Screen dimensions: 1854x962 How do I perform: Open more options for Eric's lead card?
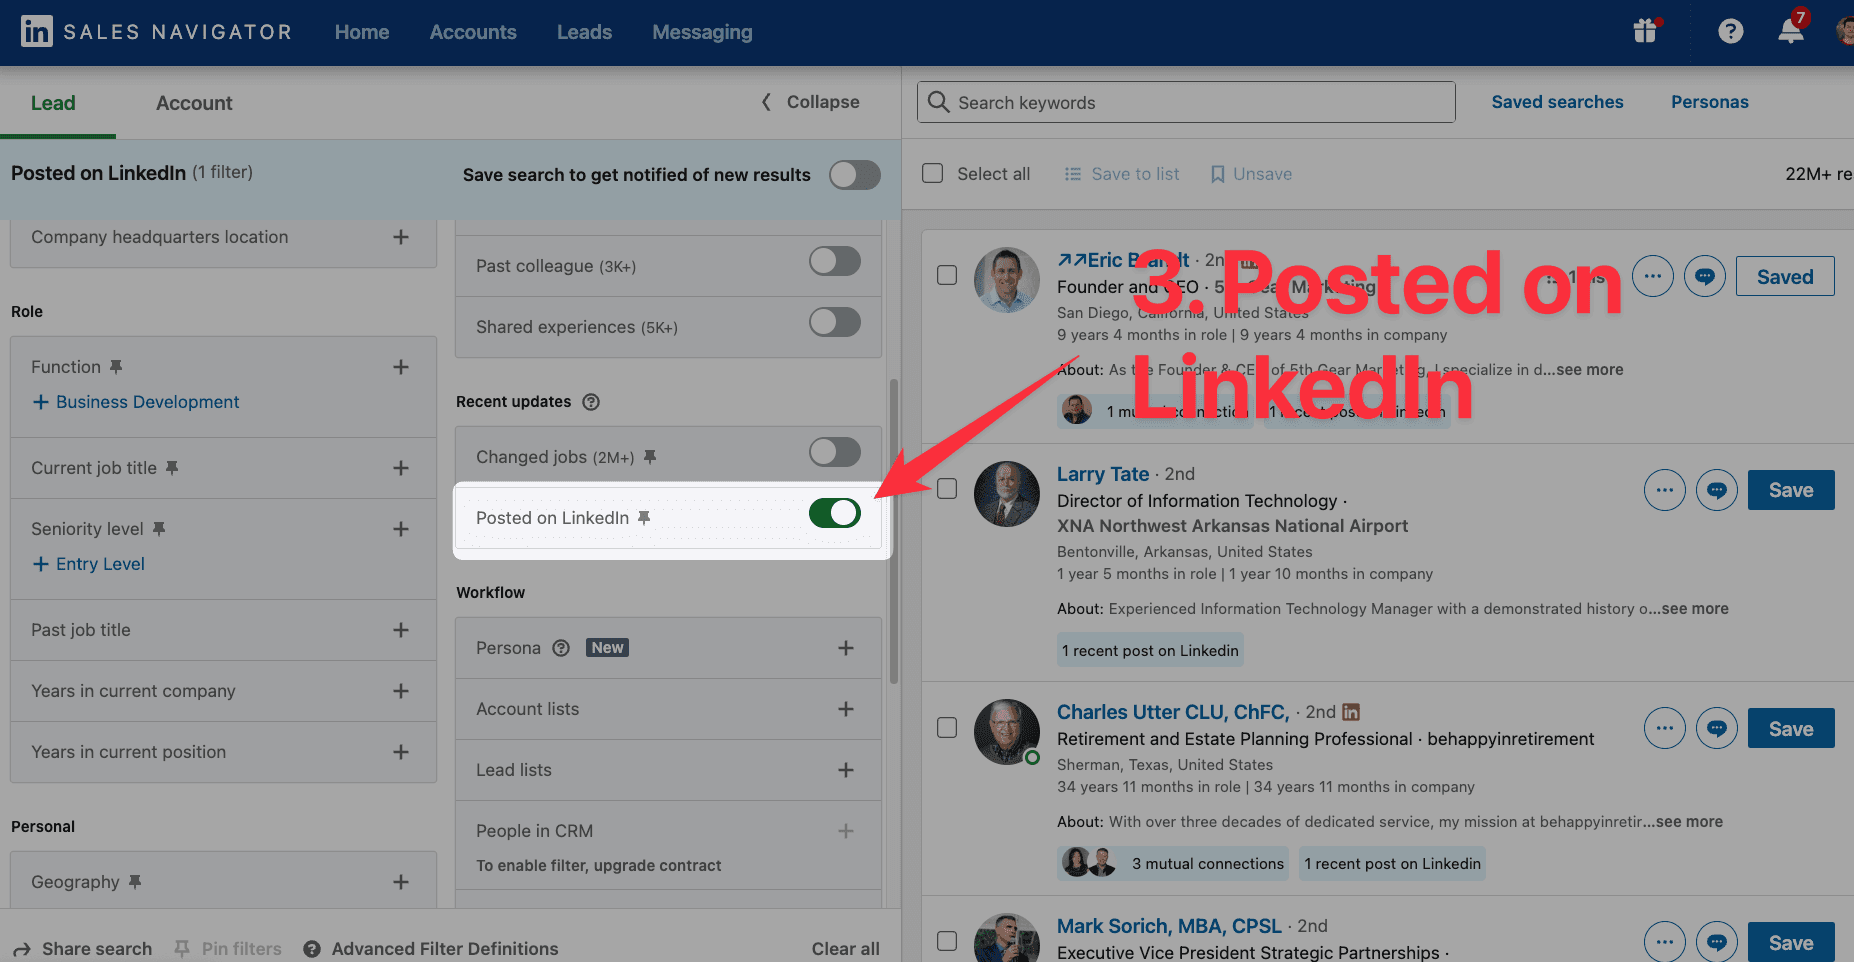1653,276
